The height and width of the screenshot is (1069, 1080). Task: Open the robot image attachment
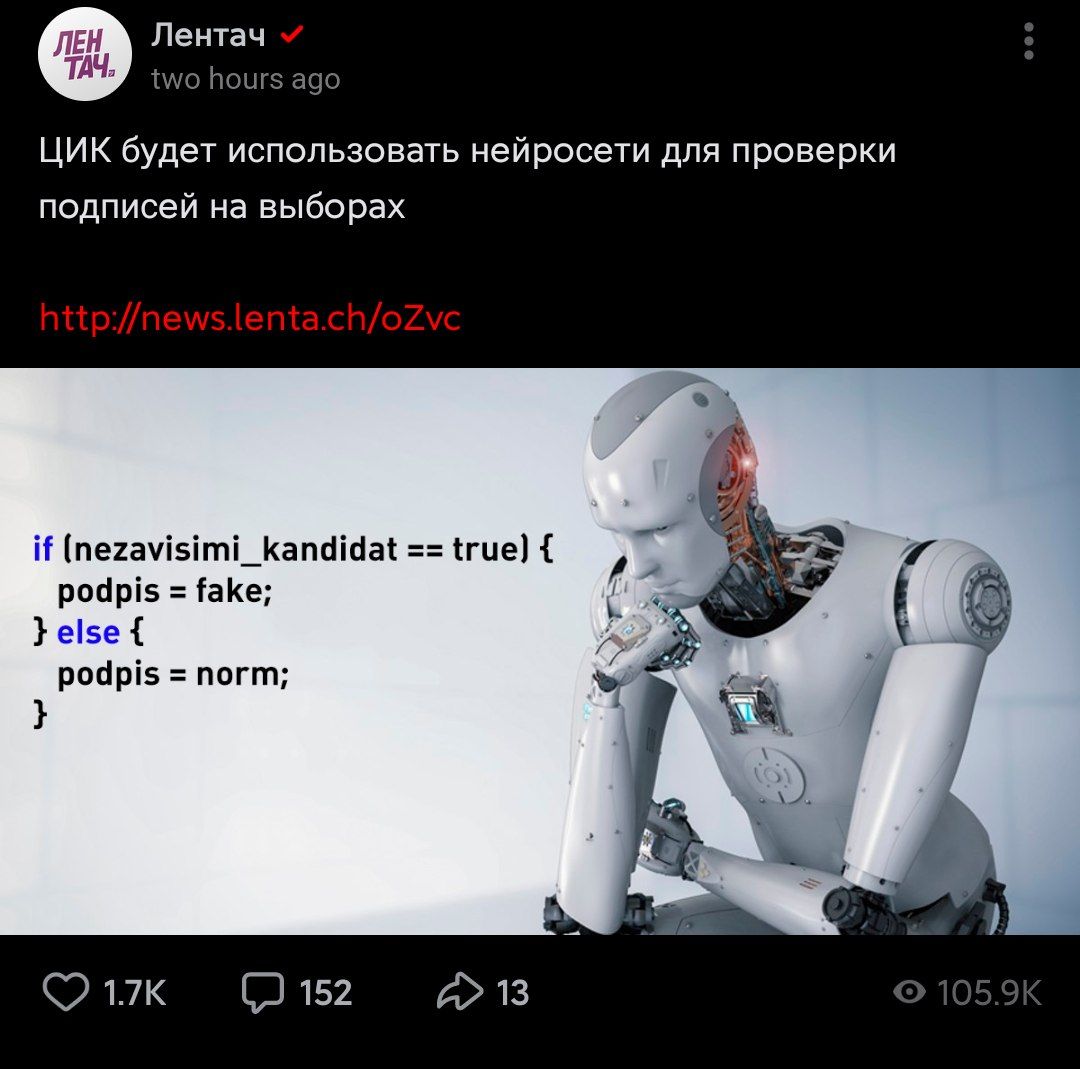540,651
